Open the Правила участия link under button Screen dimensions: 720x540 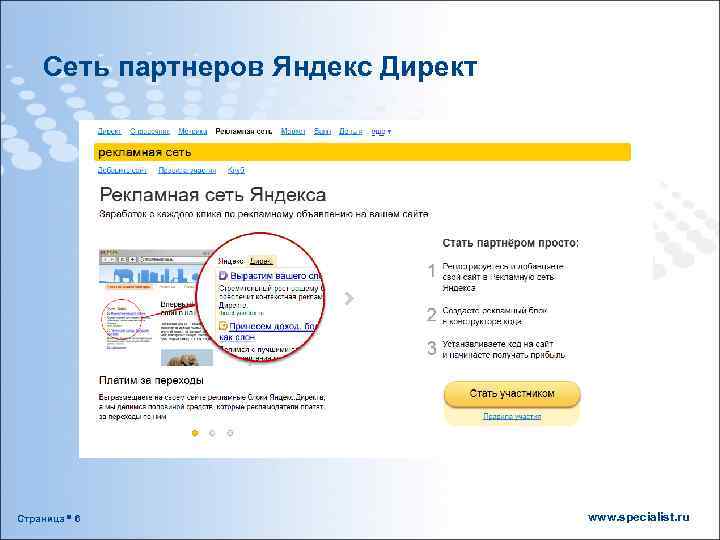point(512,416)
